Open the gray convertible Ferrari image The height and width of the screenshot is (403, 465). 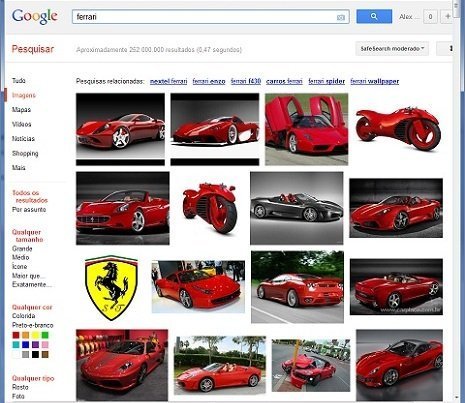[x=297, y=208]
